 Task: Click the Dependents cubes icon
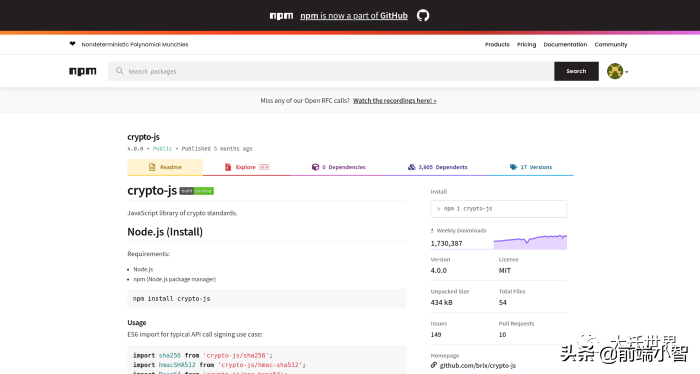412,167
